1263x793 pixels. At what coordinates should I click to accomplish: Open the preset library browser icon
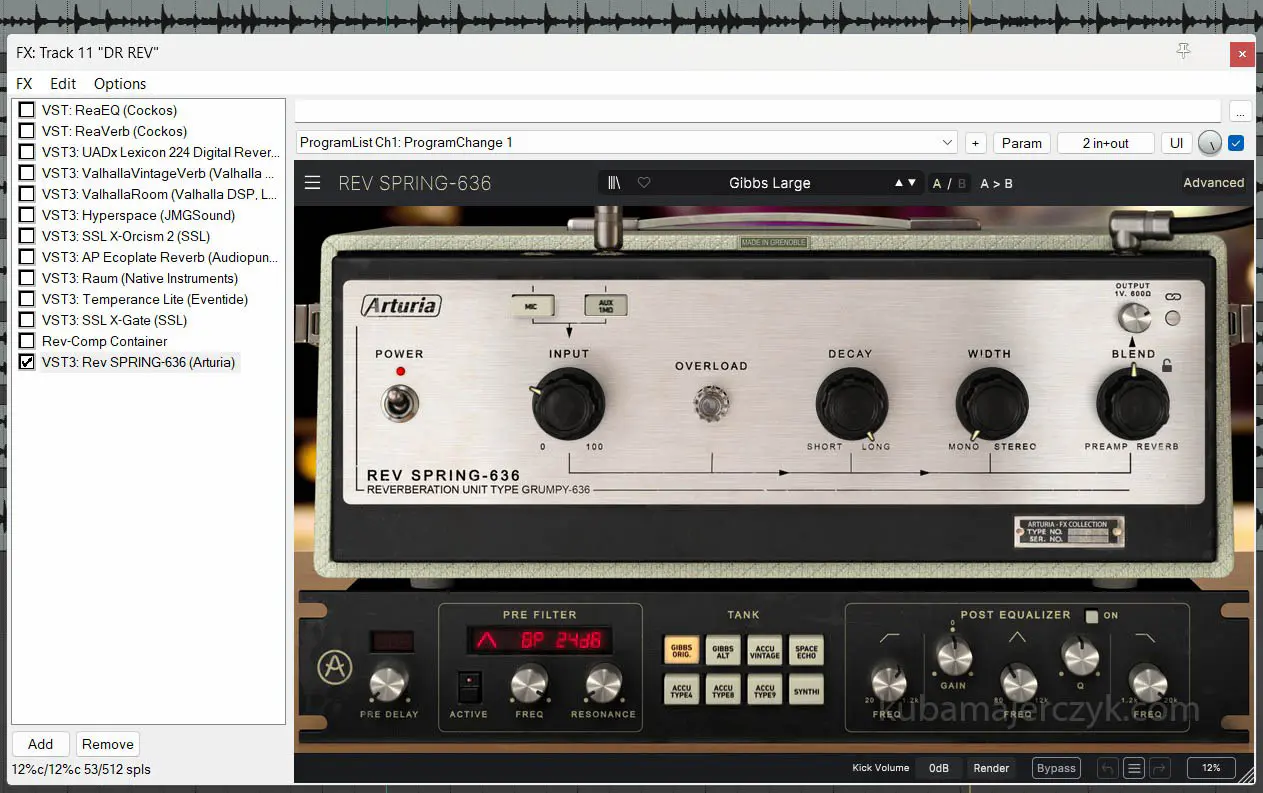pyautogui.click(x=614, y=183)
